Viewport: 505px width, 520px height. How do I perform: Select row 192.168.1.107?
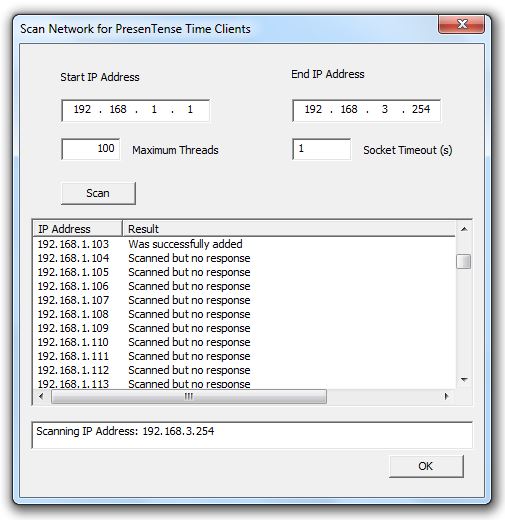point(244,300)
